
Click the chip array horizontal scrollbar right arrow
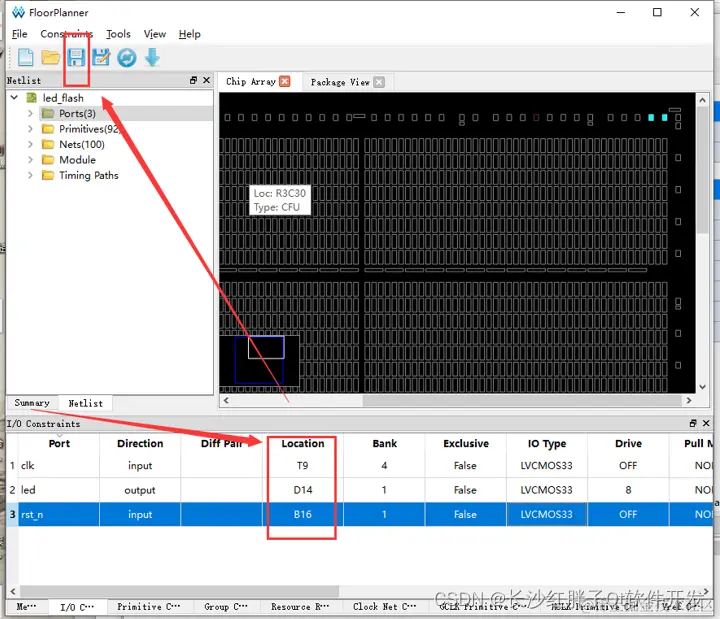tap(689, 400)
